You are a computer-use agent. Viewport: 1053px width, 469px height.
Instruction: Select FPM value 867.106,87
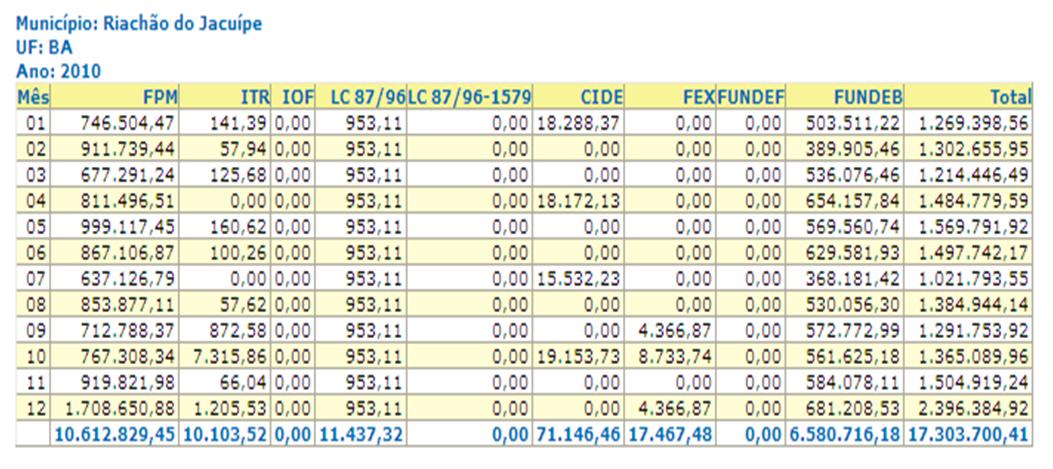point(128,253)
